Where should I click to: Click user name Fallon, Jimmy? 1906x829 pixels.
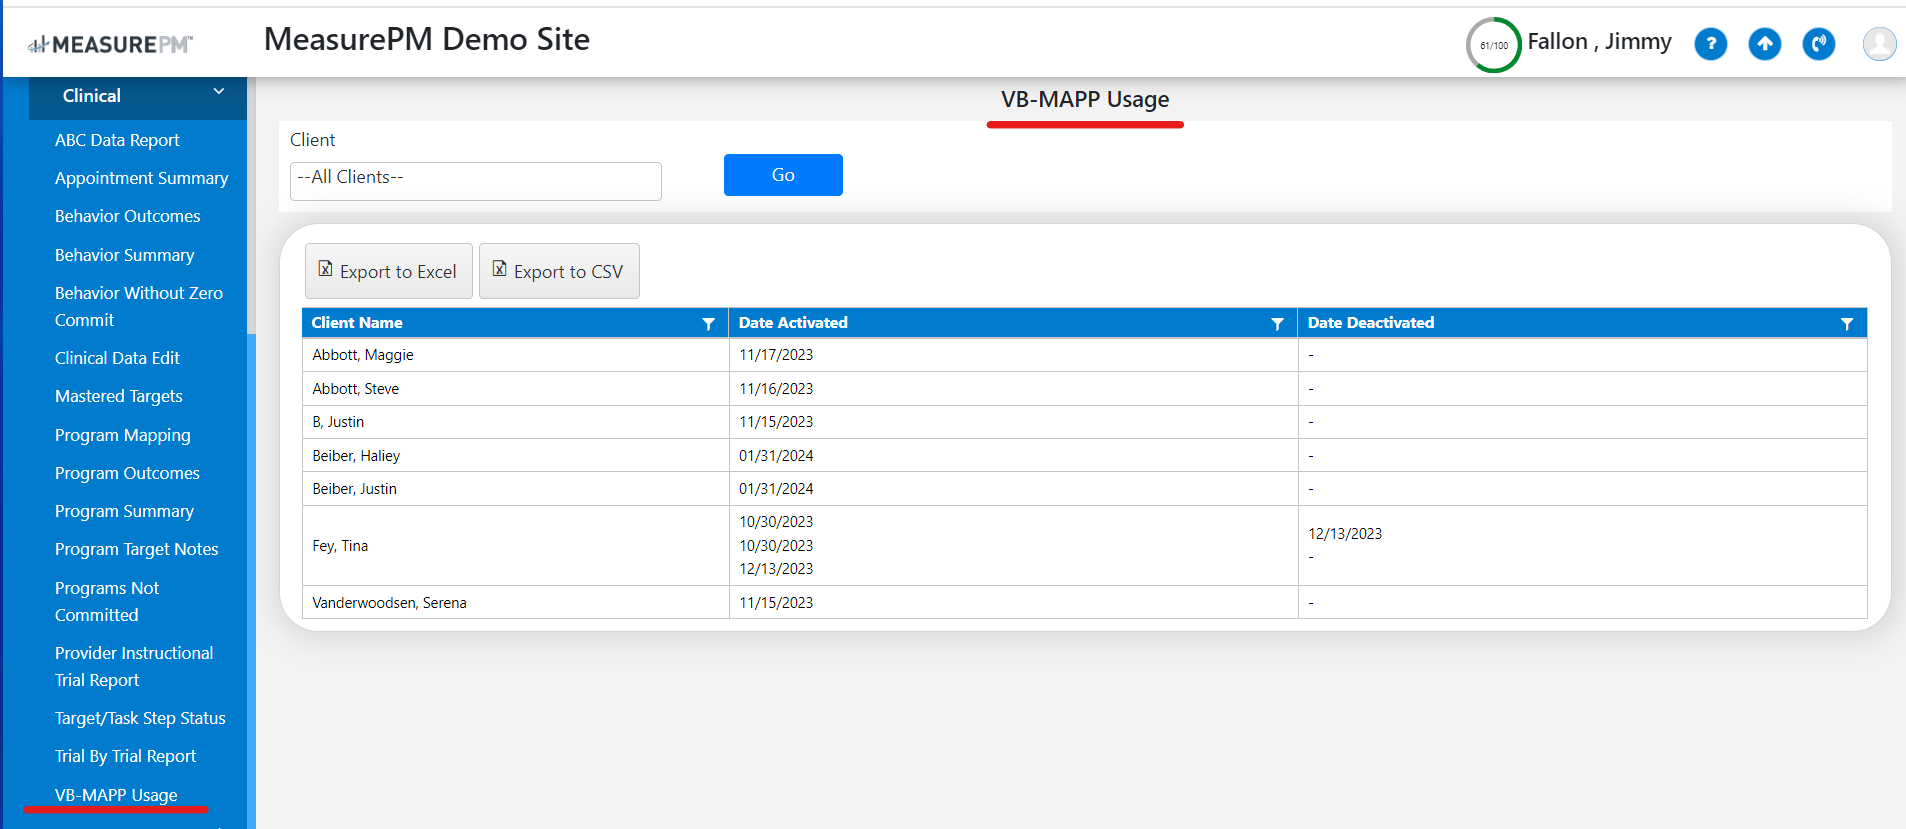pyautogui.click(x=1599, y=42)
